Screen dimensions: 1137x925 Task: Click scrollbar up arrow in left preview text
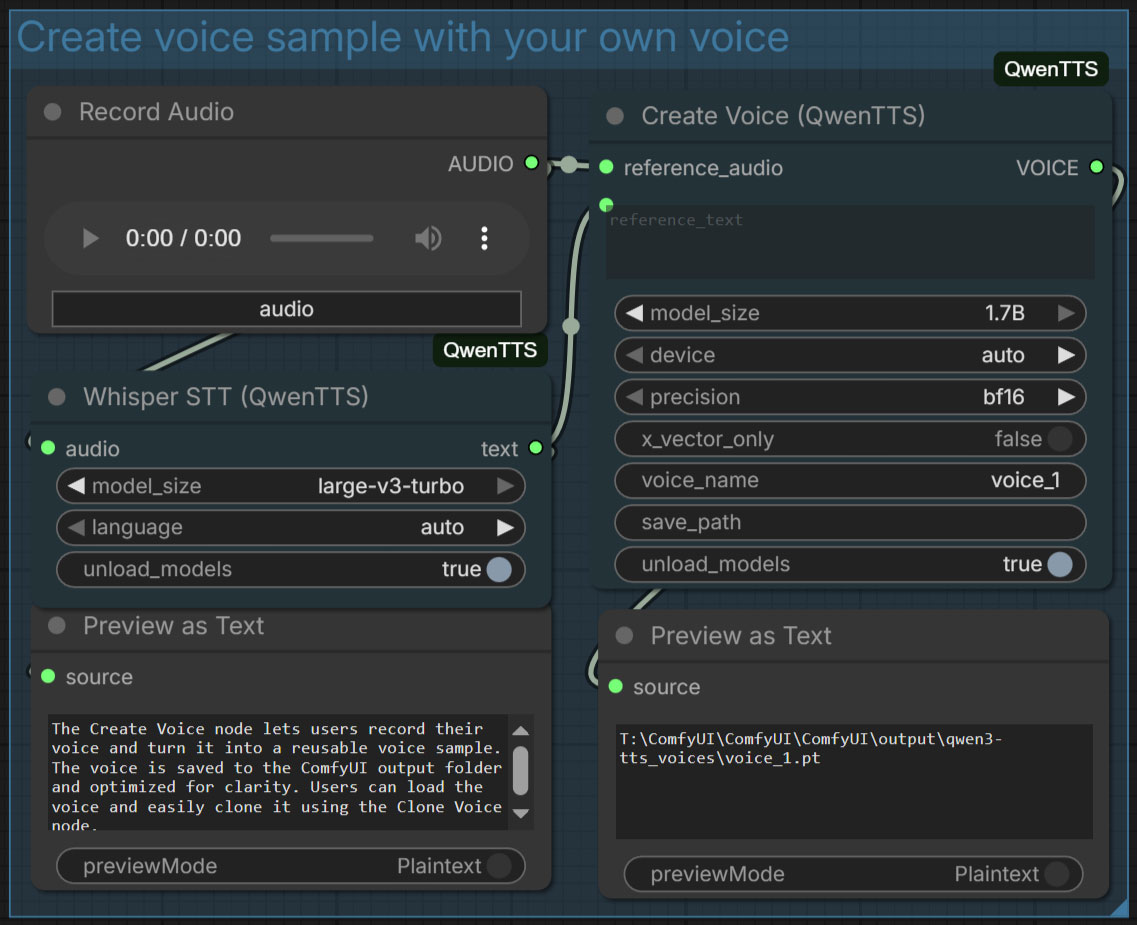point(521,731)
